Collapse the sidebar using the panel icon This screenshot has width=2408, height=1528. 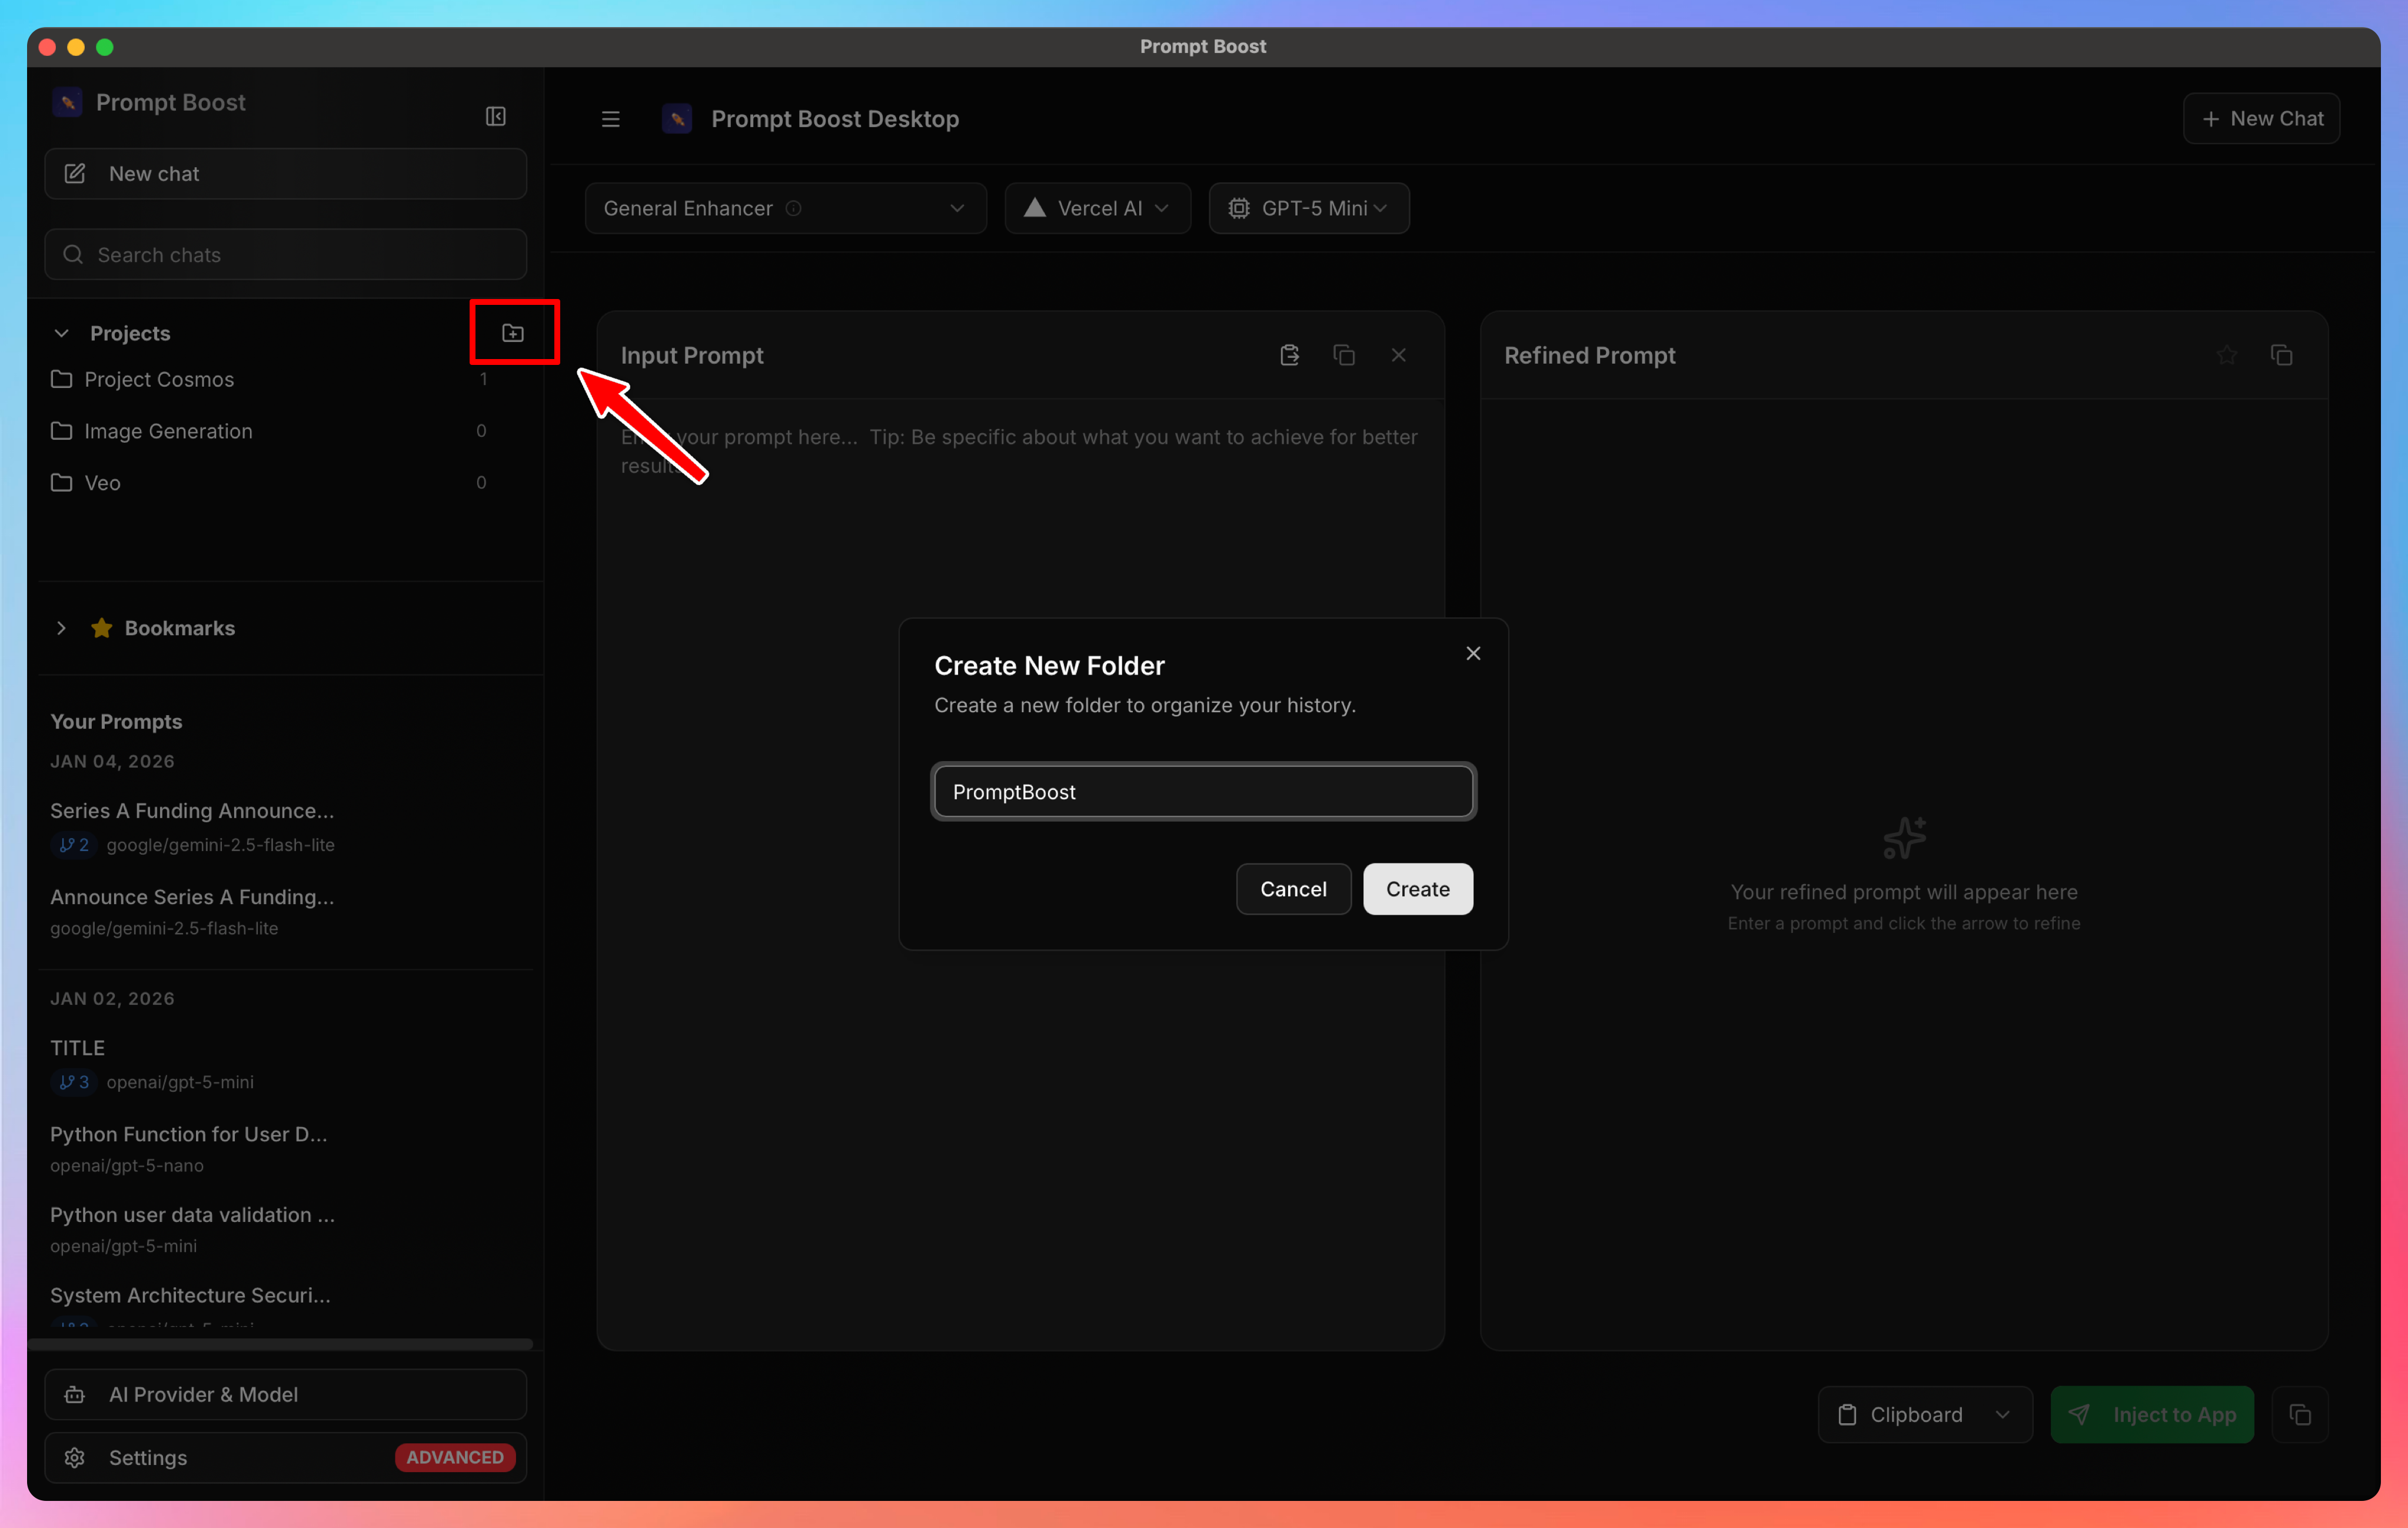coord(495,115)
